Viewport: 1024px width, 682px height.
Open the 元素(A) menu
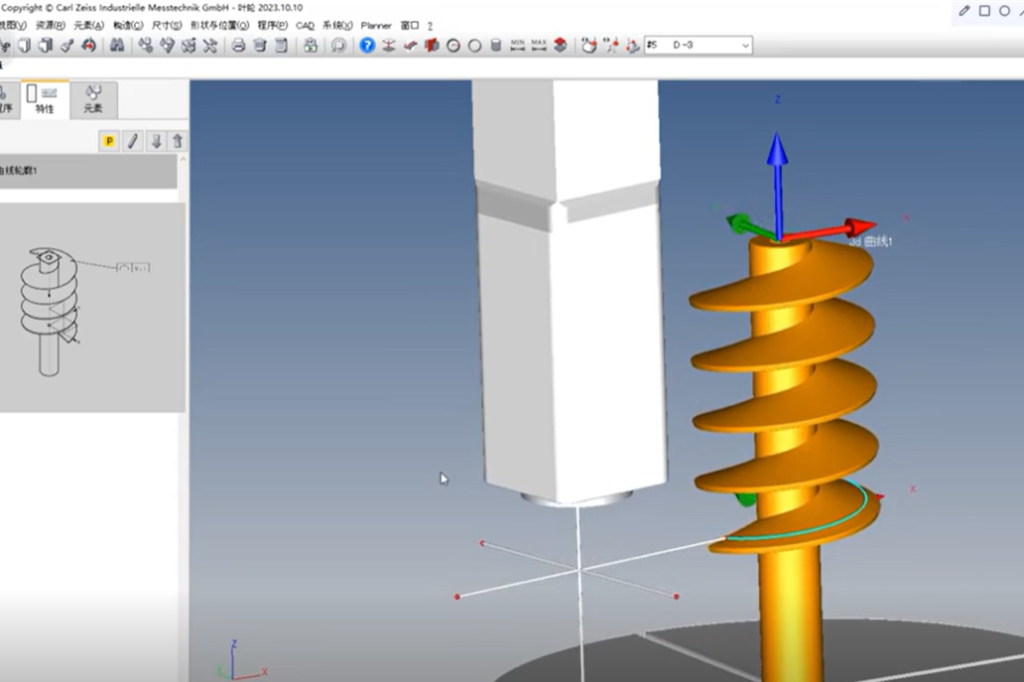[x=89, y=25]
